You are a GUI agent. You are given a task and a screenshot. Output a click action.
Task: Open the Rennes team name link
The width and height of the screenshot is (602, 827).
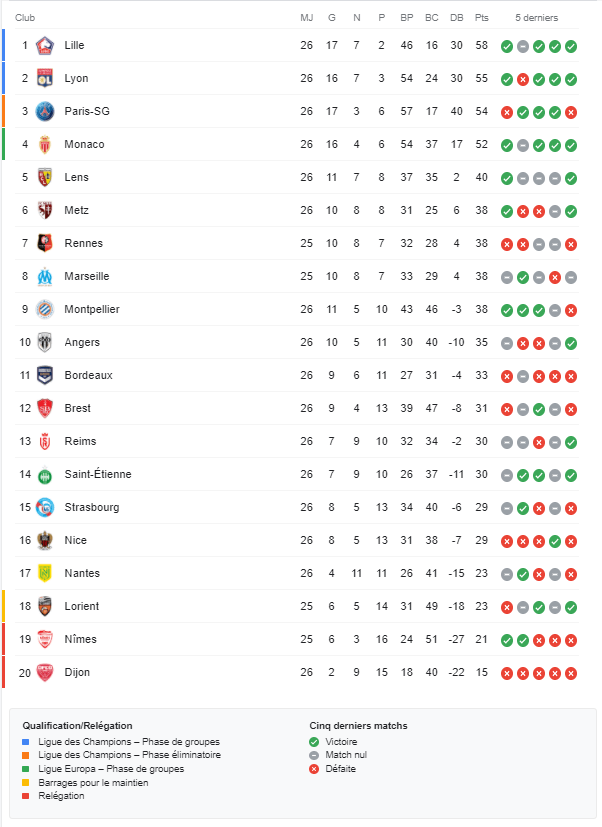point(83,243)
